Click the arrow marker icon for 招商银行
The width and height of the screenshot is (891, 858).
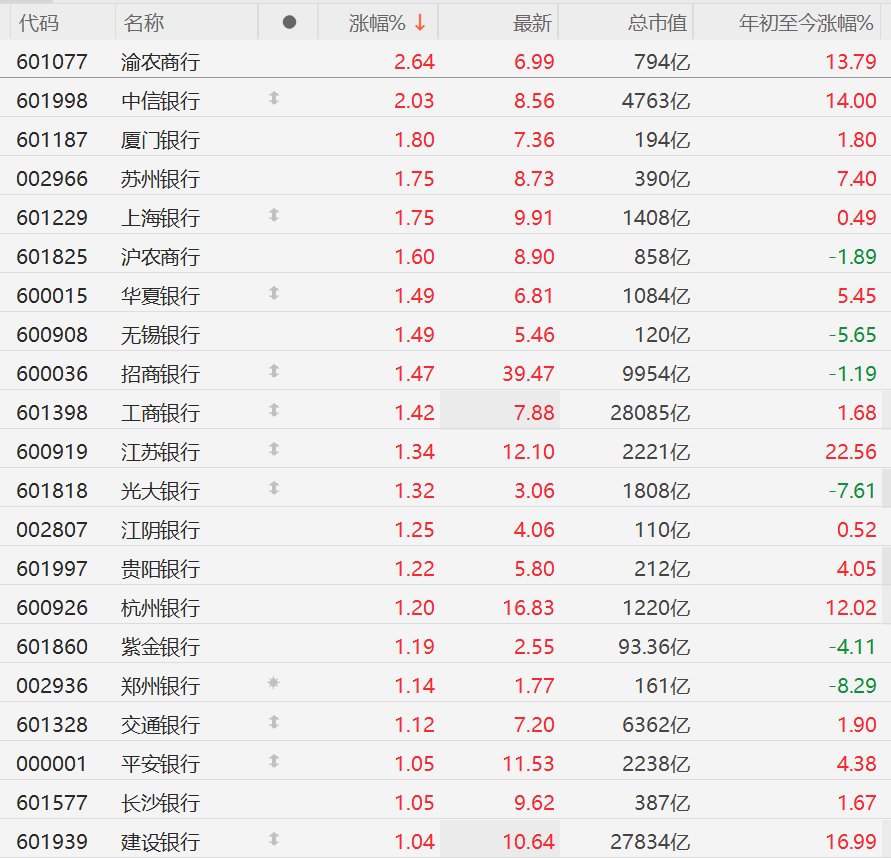pyautogui.click(x=274, y=372)
